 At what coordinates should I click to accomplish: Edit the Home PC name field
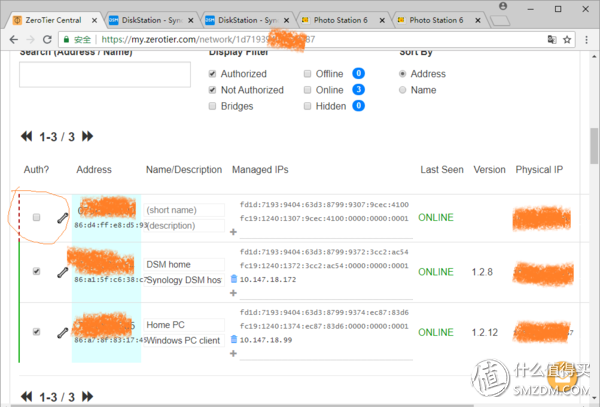(x=184, y=325)
